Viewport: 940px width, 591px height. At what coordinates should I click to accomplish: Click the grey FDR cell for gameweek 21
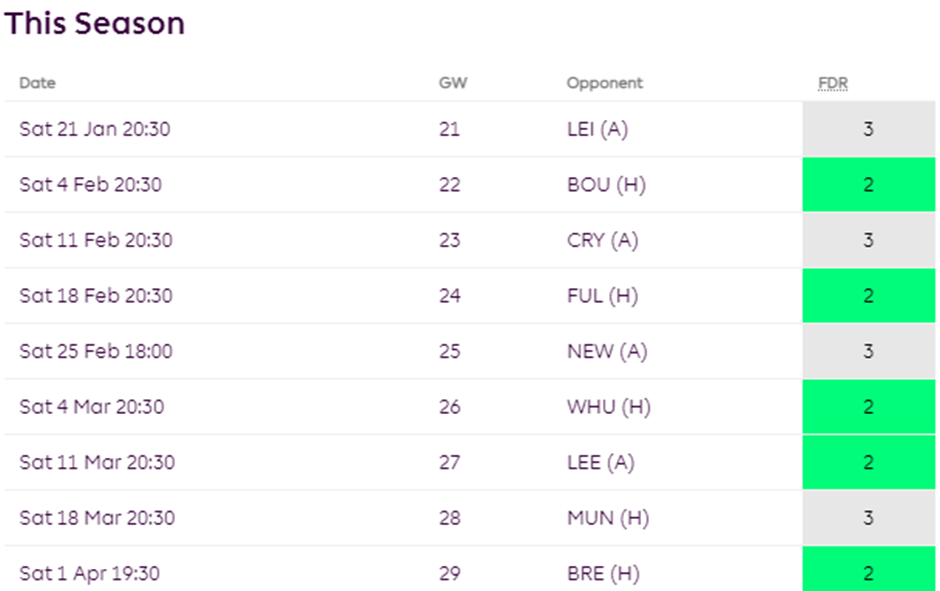(868, 129)
